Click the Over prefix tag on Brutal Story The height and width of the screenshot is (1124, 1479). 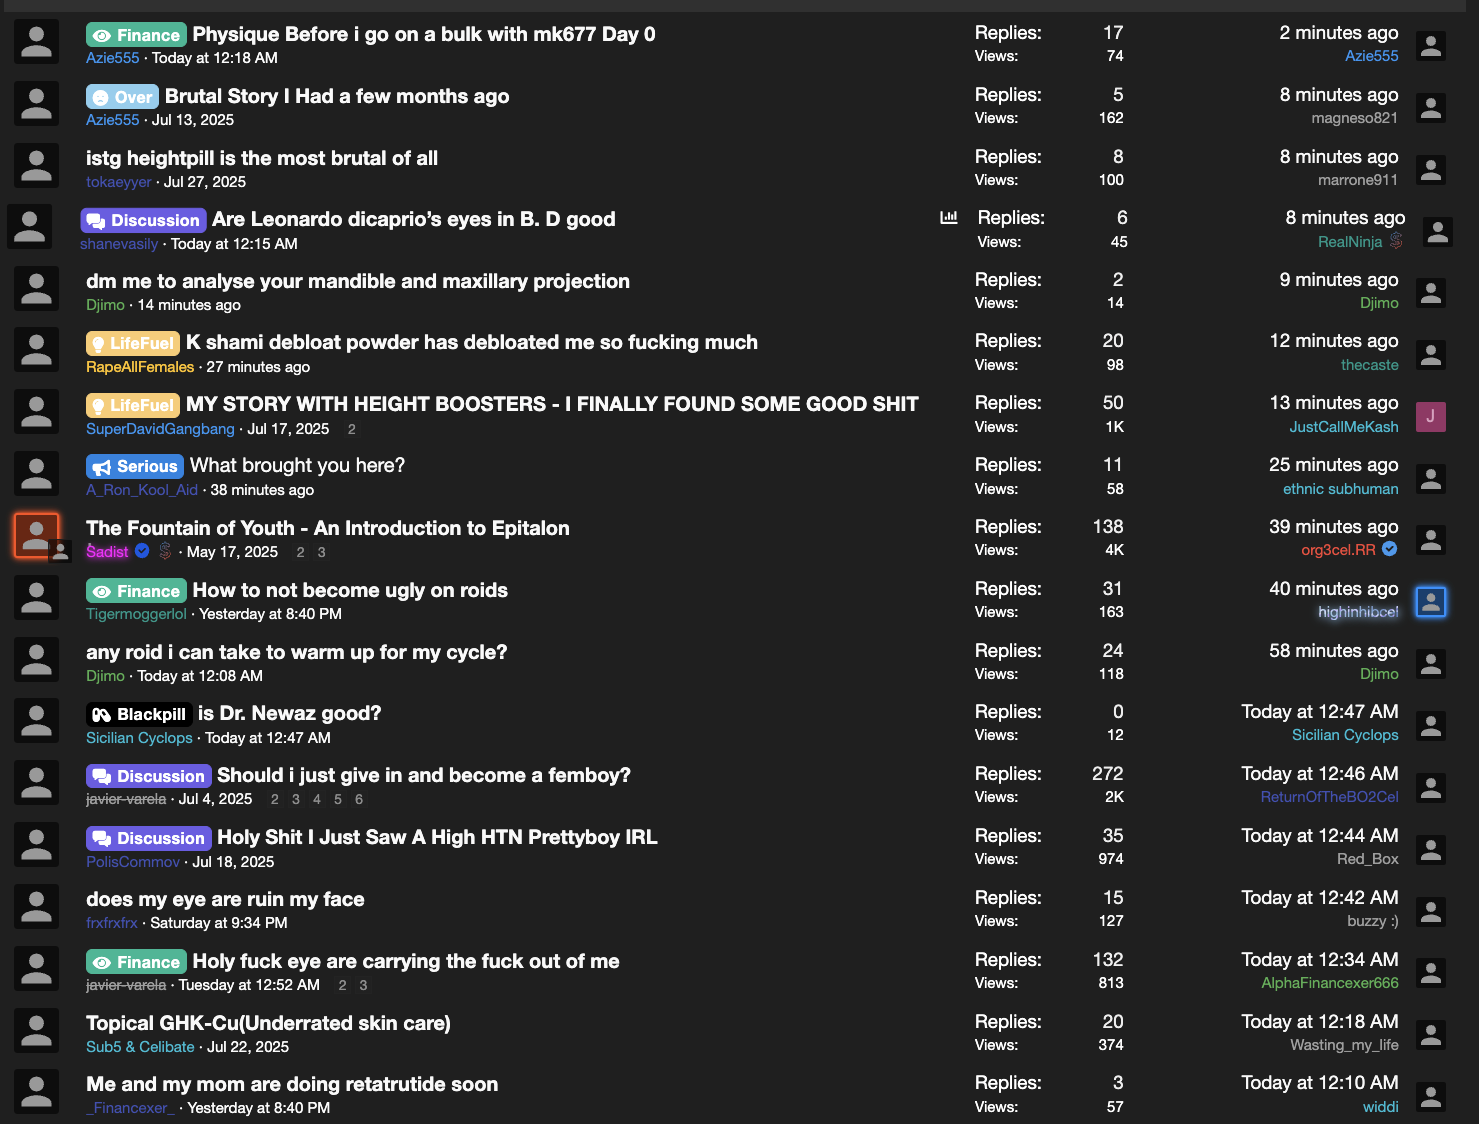tap(122, 97)
